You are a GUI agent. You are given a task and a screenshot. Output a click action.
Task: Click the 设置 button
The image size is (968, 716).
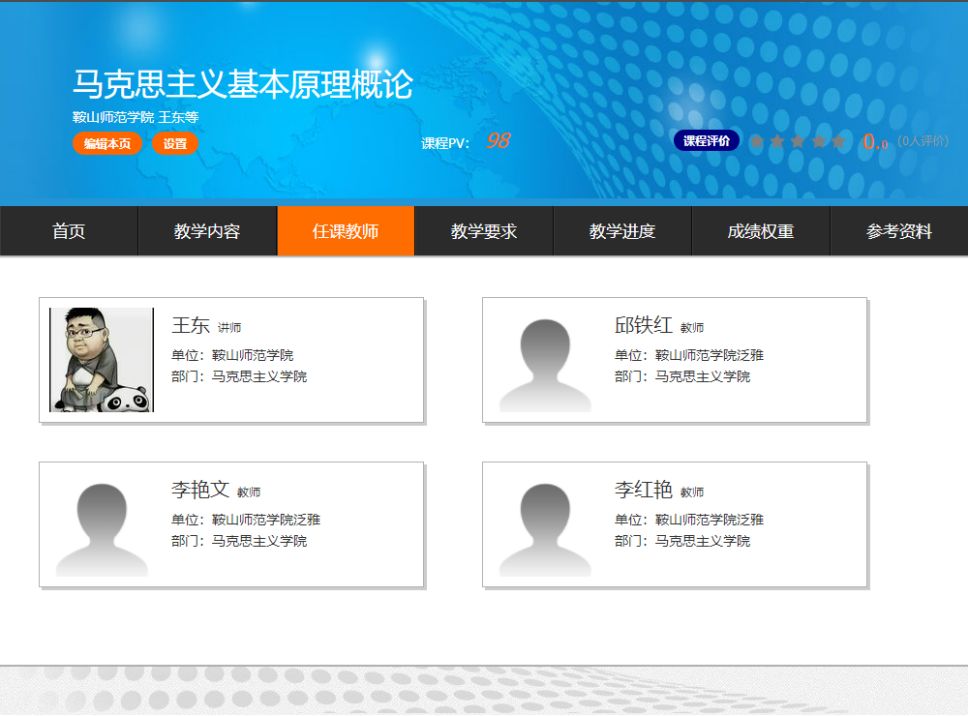click(175, 144)
